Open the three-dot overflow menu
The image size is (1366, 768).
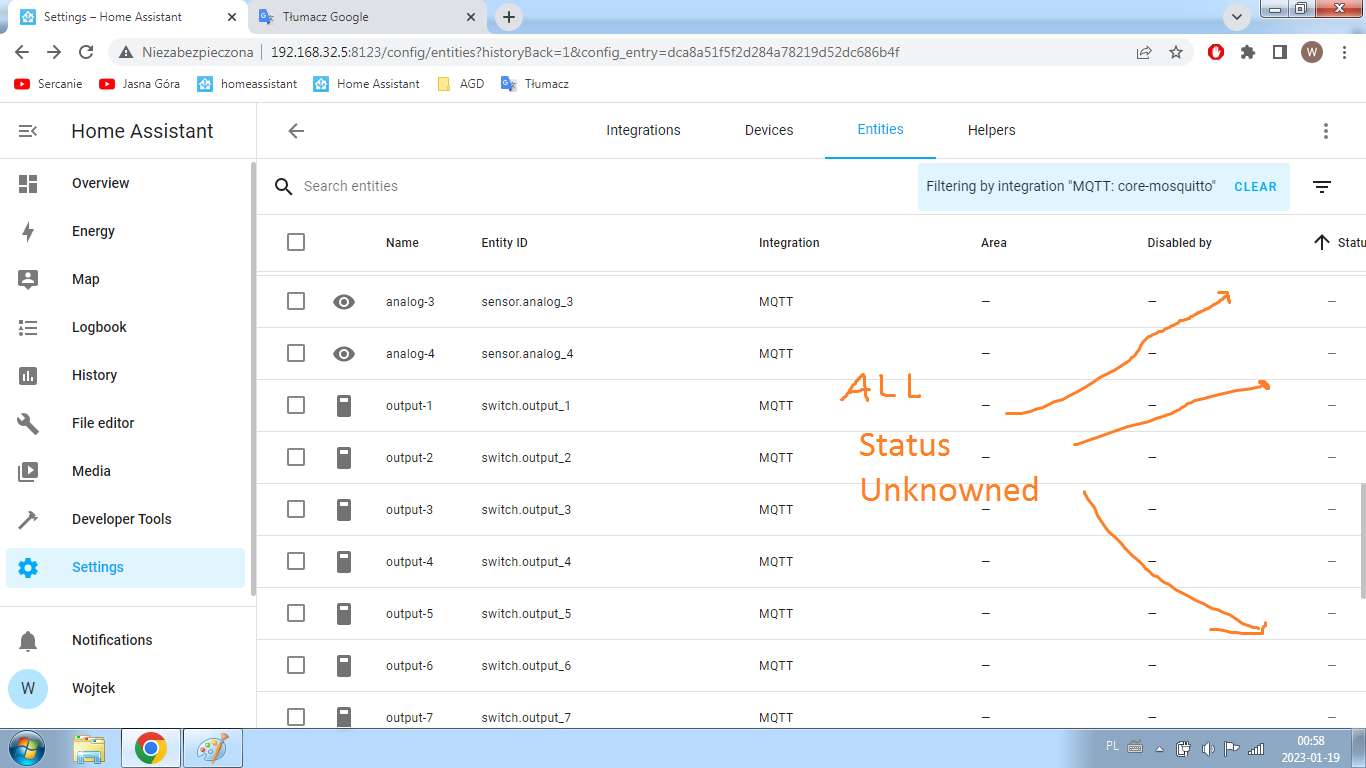pos(1326,131)
